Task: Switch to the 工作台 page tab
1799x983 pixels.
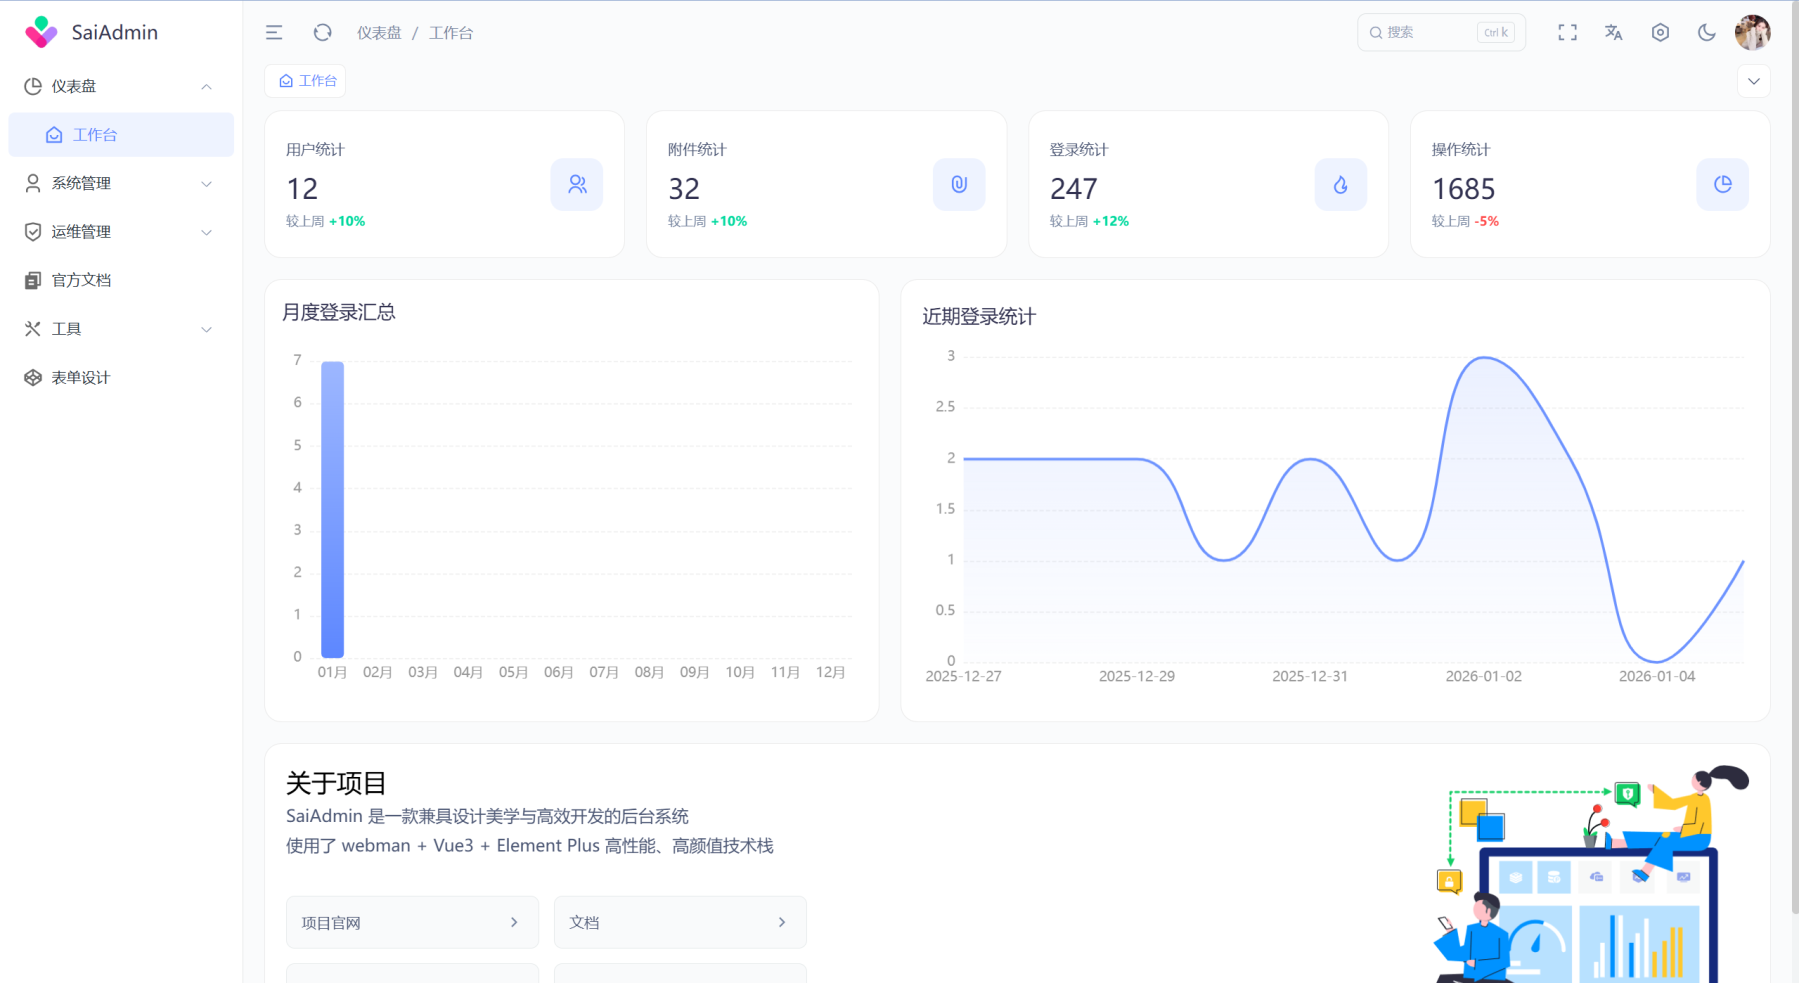Action: click(307, 81)
